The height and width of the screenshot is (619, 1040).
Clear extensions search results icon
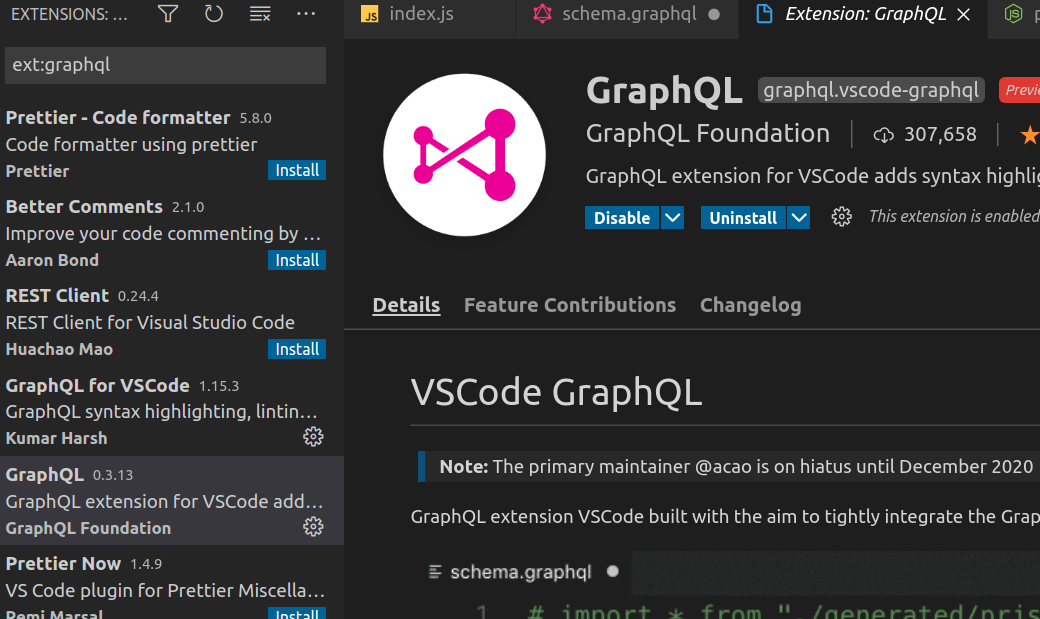coord(259,13)
